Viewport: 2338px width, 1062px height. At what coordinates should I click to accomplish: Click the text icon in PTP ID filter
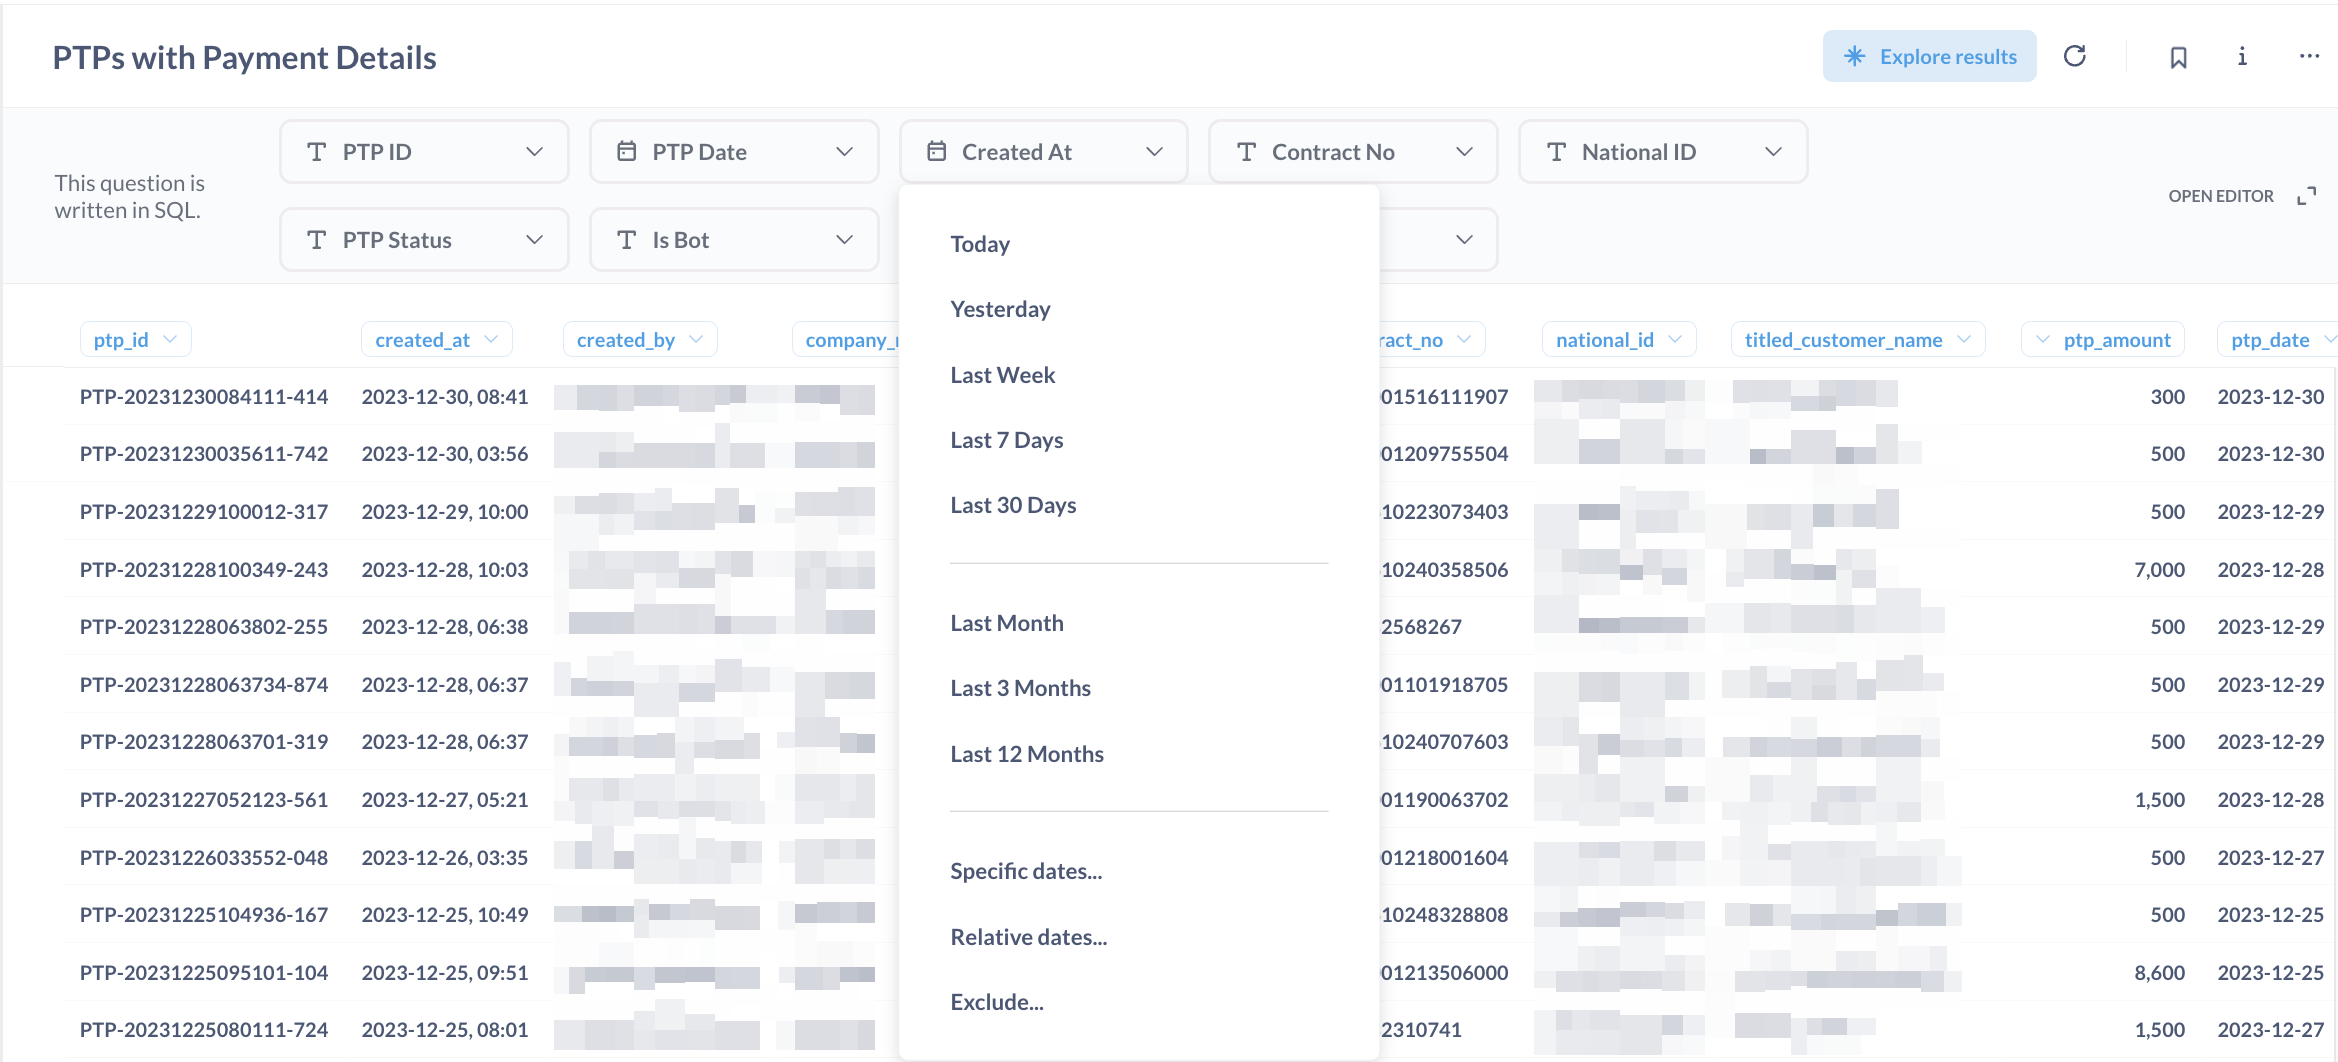[x=317, y=152]
